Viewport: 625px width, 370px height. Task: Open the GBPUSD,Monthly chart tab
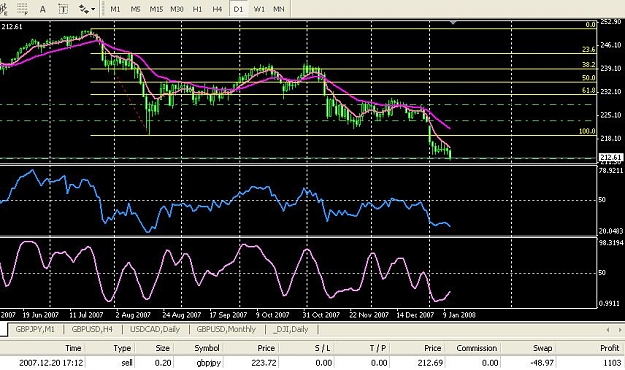click(x=226, y=329)
